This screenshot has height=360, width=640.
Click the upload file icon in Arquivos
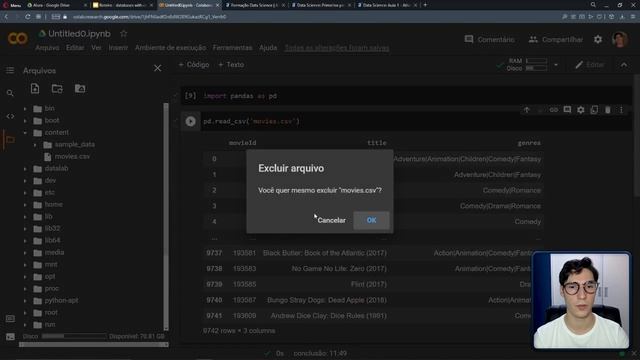click(35, 89)
